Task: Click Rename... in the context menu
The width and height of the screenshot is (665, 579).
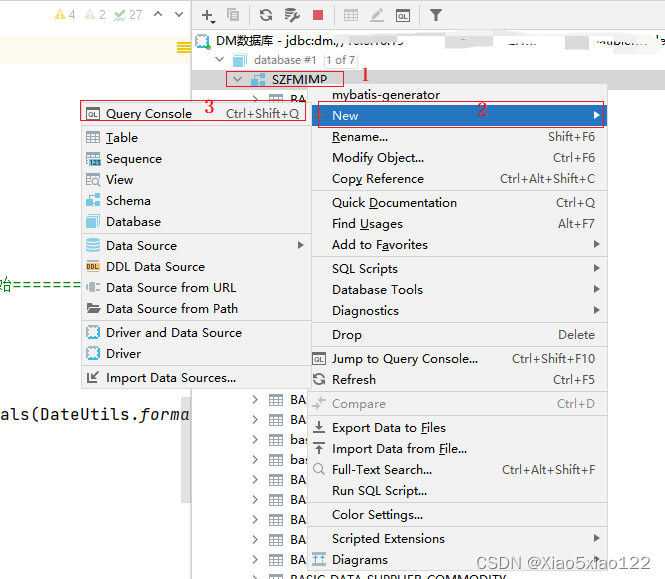Action: click(x=459, y=137)
